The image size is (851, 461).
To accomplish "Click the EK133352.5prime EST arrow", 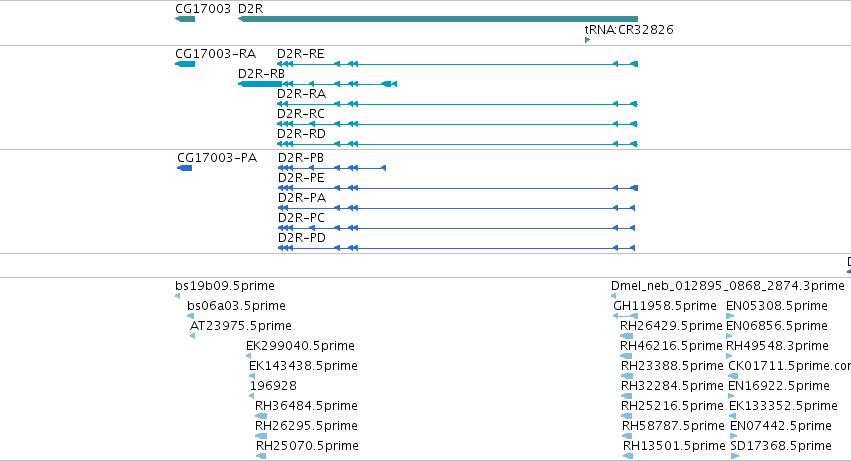I will [x=733, y=416].
